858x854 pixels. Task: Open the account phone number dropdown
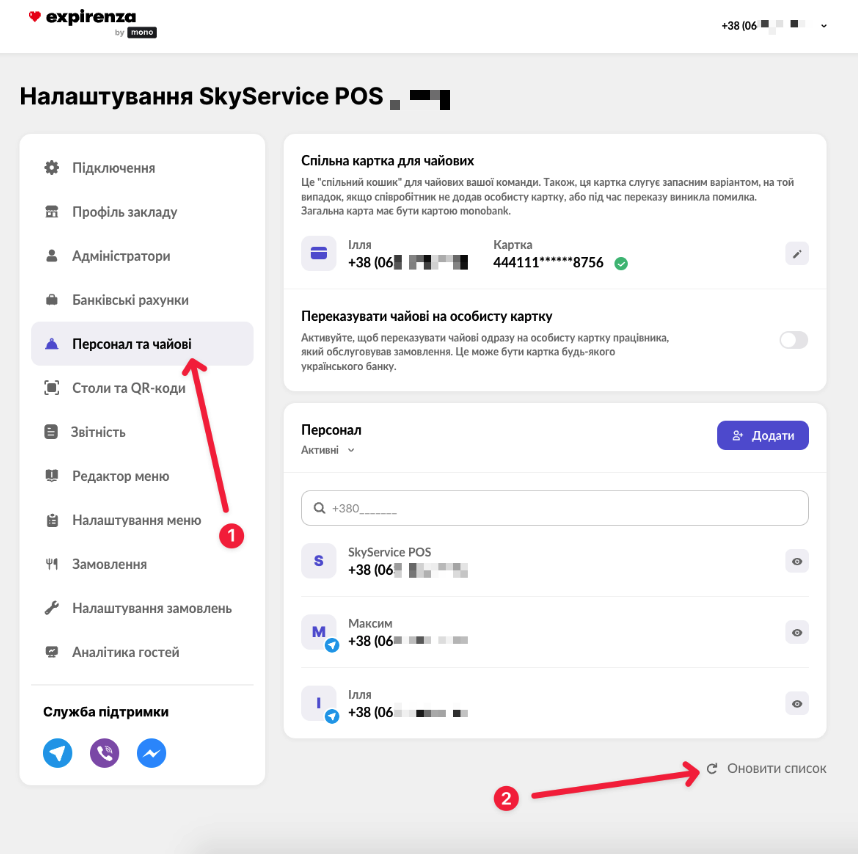click(775, 25)
